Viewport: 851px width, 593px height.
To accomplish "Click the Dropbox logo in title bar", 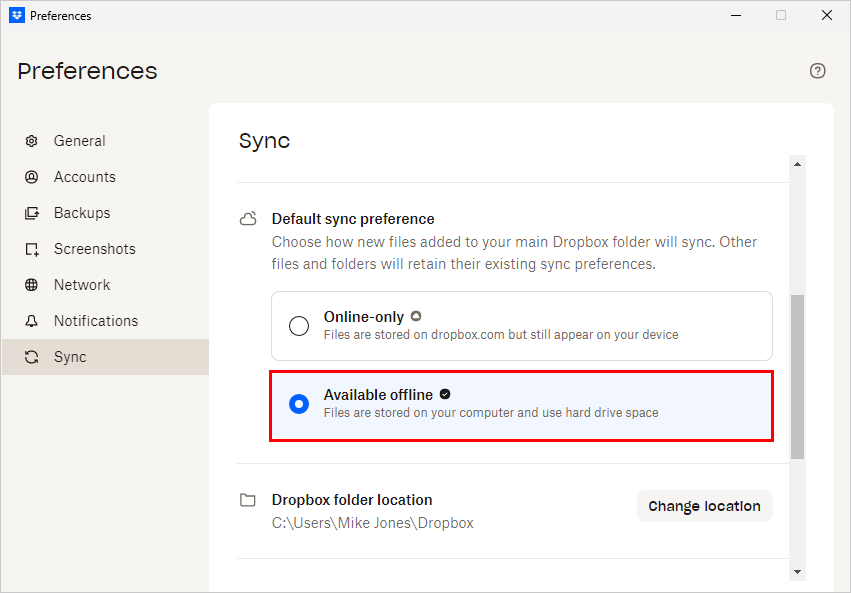I will (x=16, y=15).
